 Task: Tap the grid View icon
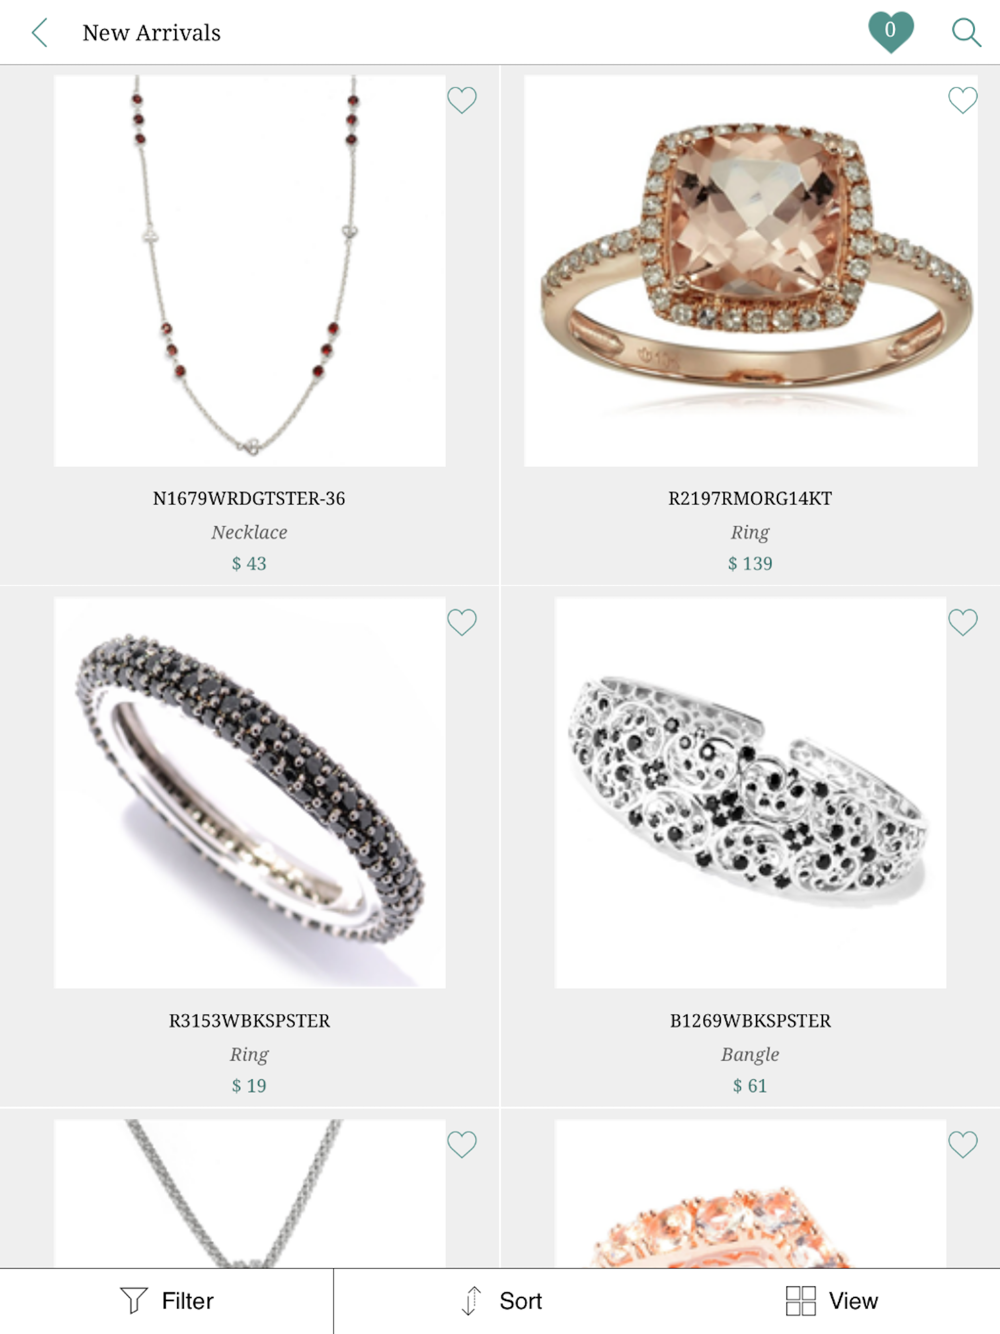point(801,1300)
